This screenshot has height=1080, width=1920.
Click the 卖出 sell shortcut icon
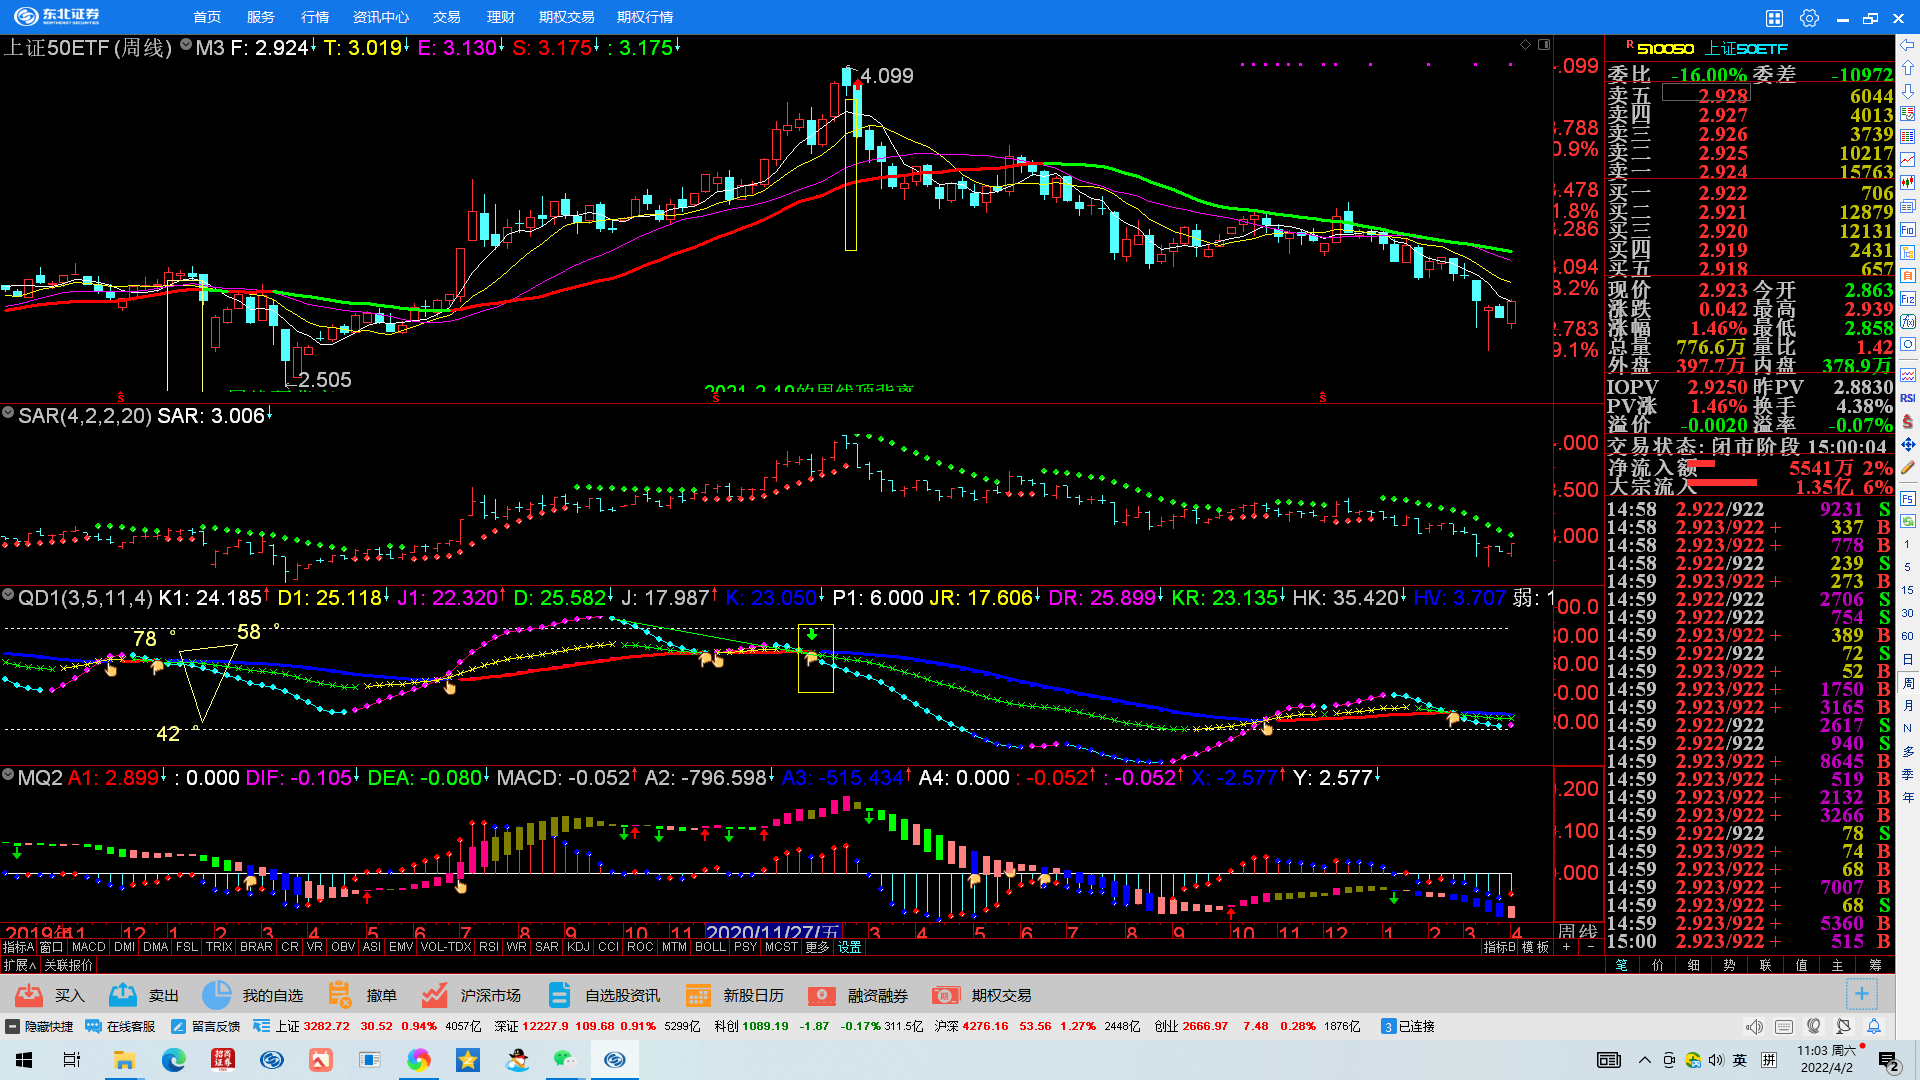123,995
